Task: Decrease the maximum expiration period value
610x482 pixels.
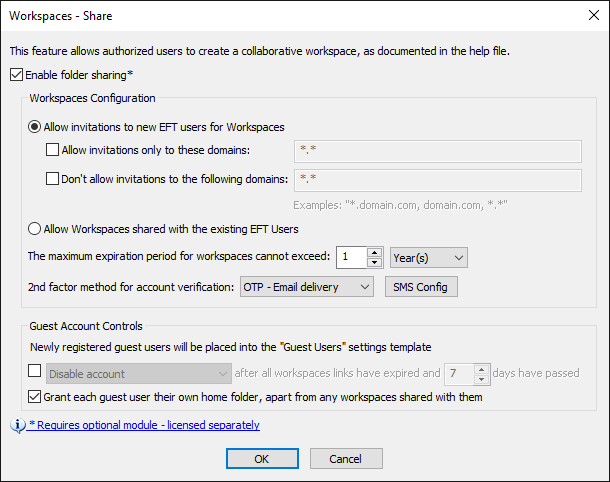Action: coord(375,263)
